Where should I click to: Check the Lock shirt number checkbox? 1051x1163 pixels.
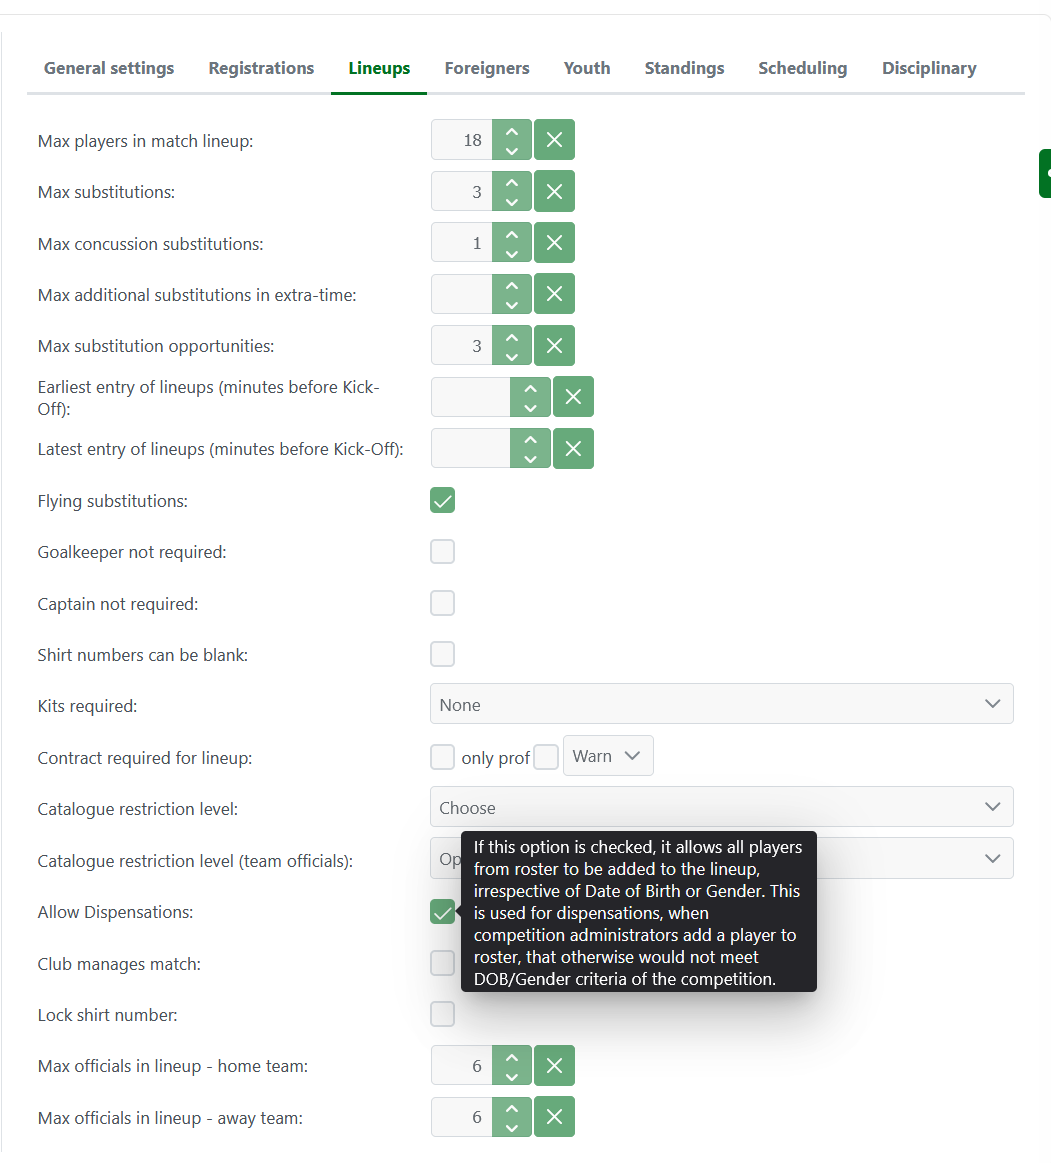pyautogui.click(x=442, y=1014)
